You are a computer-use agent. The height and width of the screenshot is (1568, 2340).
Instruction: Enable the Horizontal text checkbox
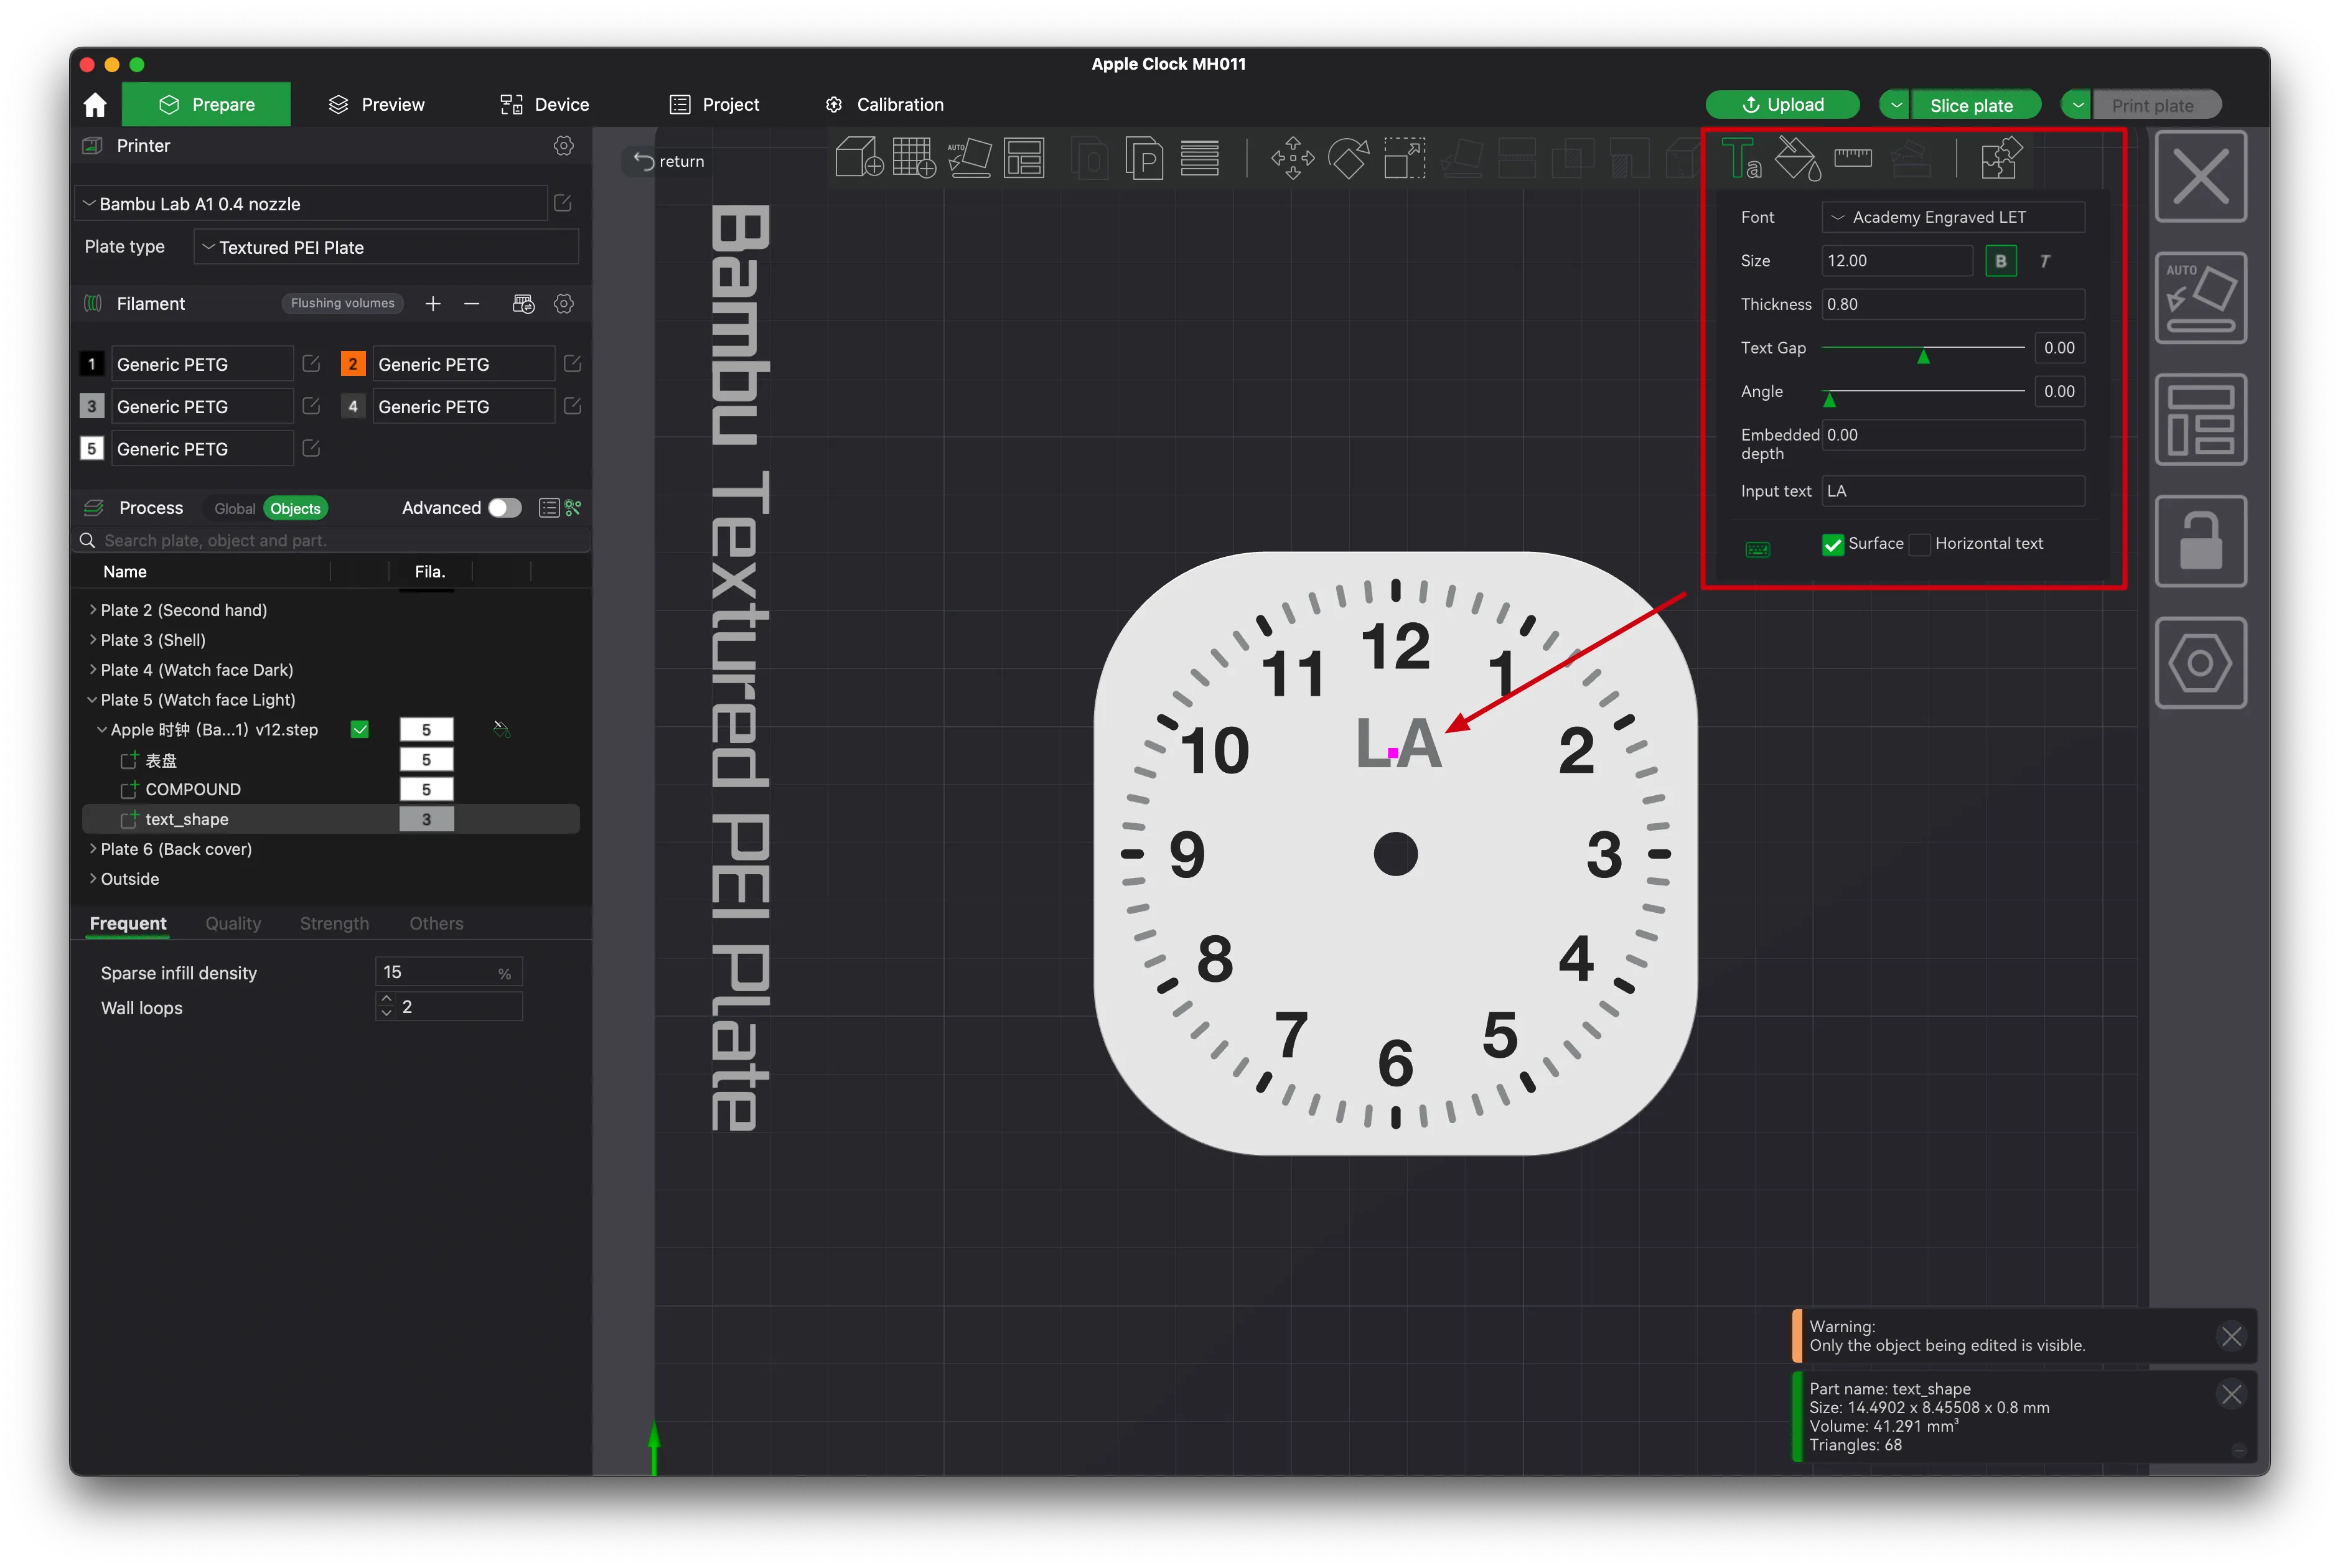point(1920,544)
